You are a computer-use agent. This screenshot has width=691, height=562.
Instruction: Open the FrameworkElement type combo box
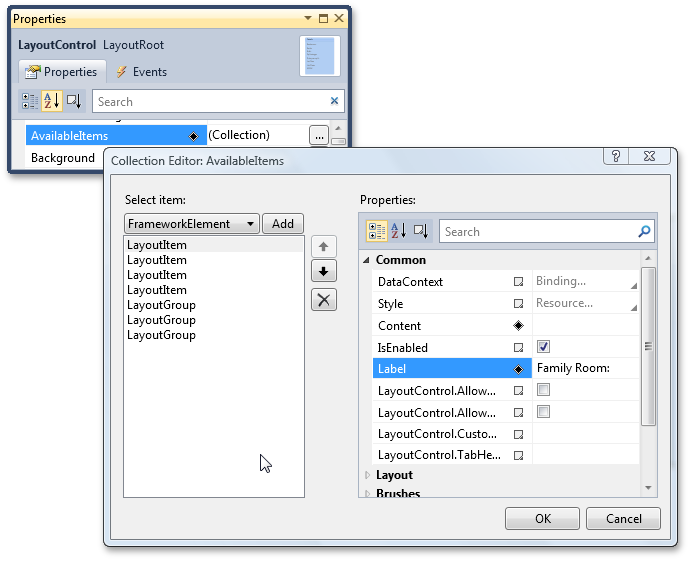click(192, 223)
